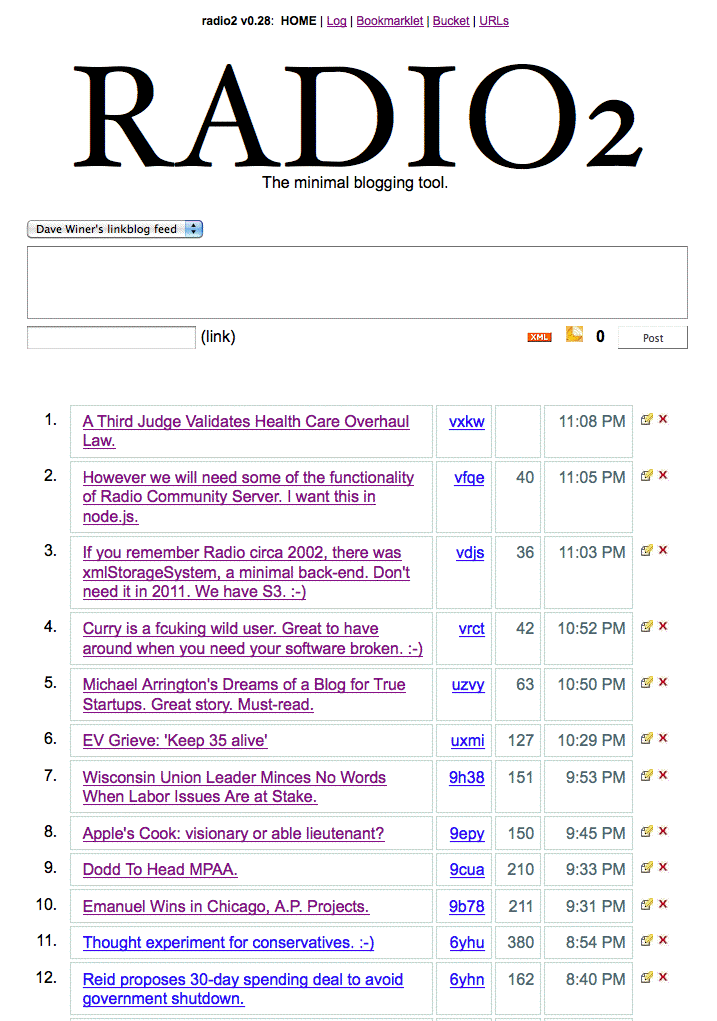717x1021 pixels.
Task: Open the Log page in top navigation
Action: click(337, 20)
